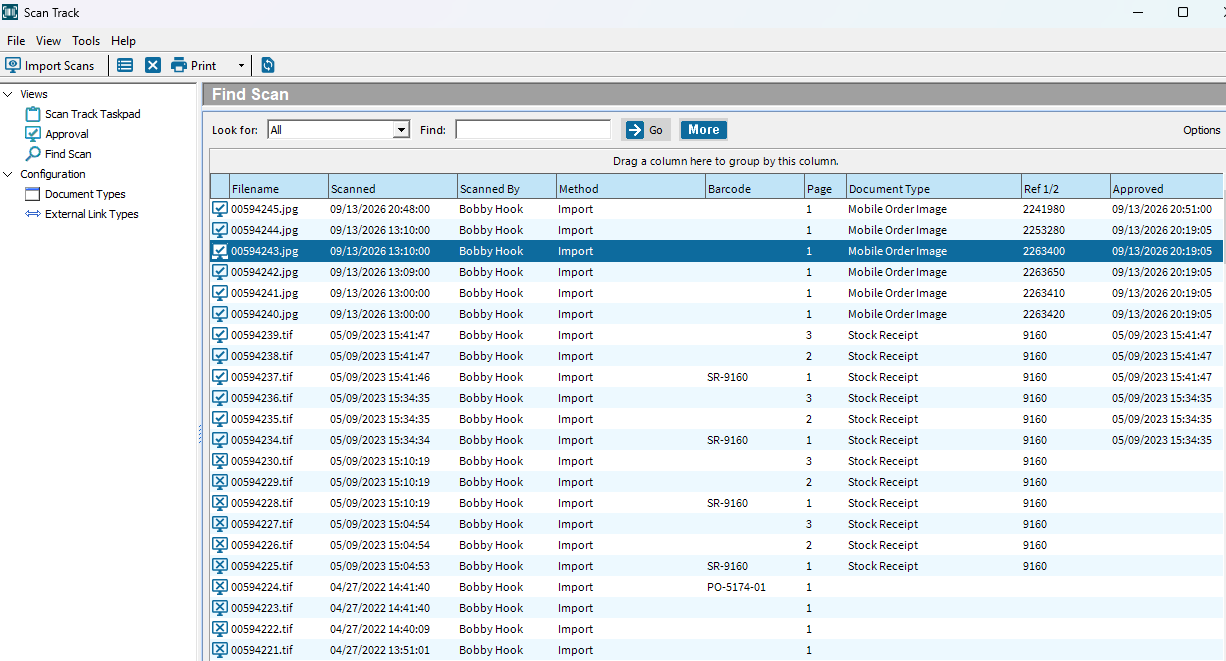Image resolution: width=1226 pixels, height=661 pixels.
Task: Click the unapproved X icon for 00594227.tif
Action: pos(220,524)
